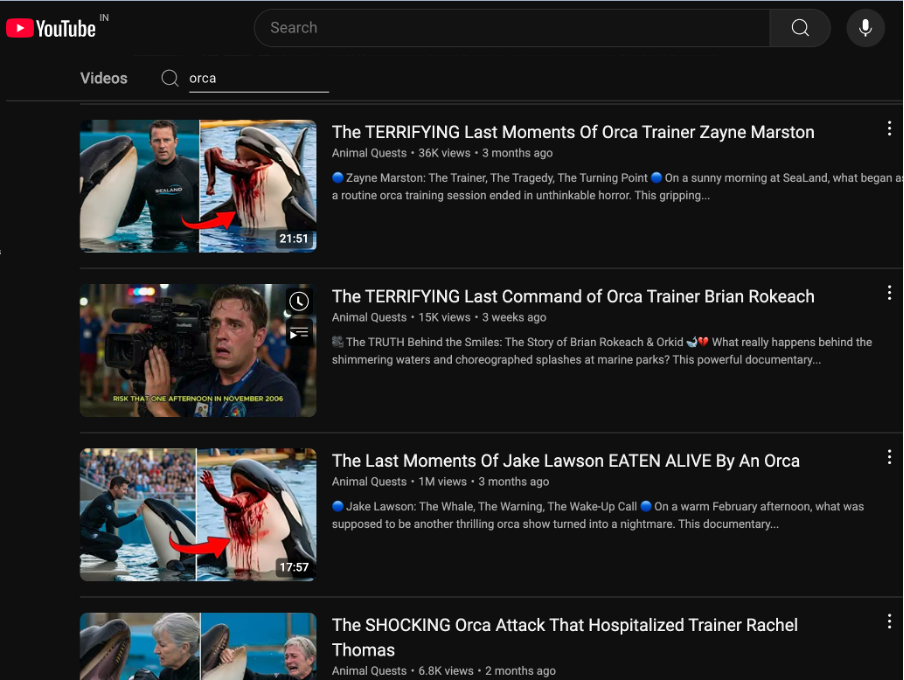Go to YouTube home via logo
This screenshot has height=680, width=904.
(51, 28)
